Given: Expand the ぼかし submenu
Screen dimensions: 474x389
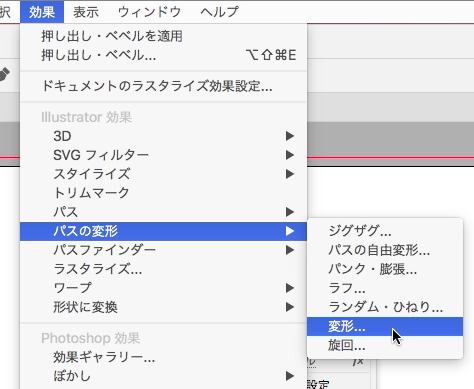Looking at the screenshot, I should [x=163, y=376].
